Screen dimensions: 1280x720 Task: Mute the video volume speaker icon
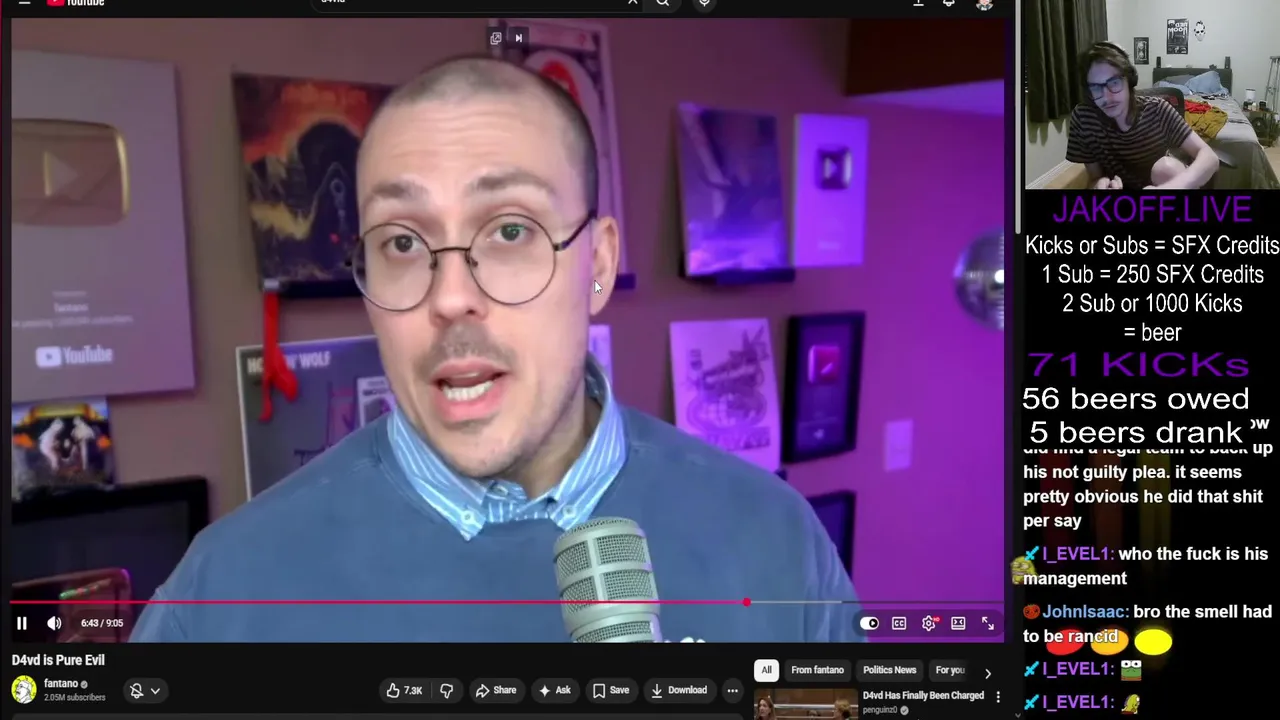[54, 623]
